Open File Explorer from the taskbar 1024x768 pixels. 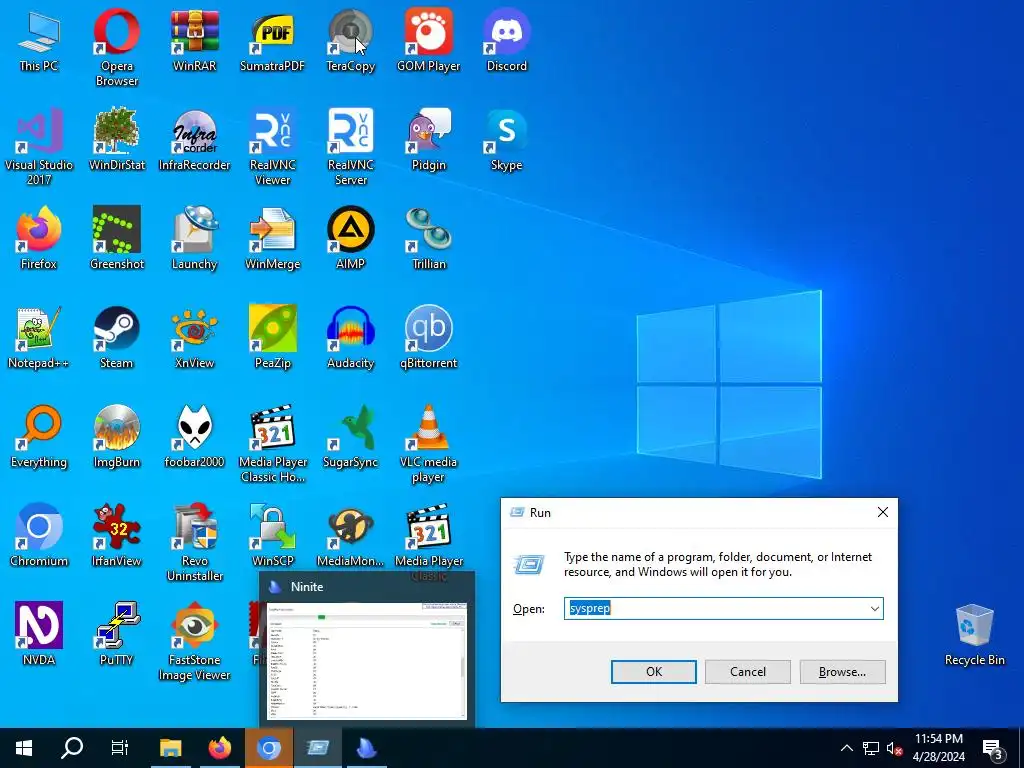click(170, 748)
